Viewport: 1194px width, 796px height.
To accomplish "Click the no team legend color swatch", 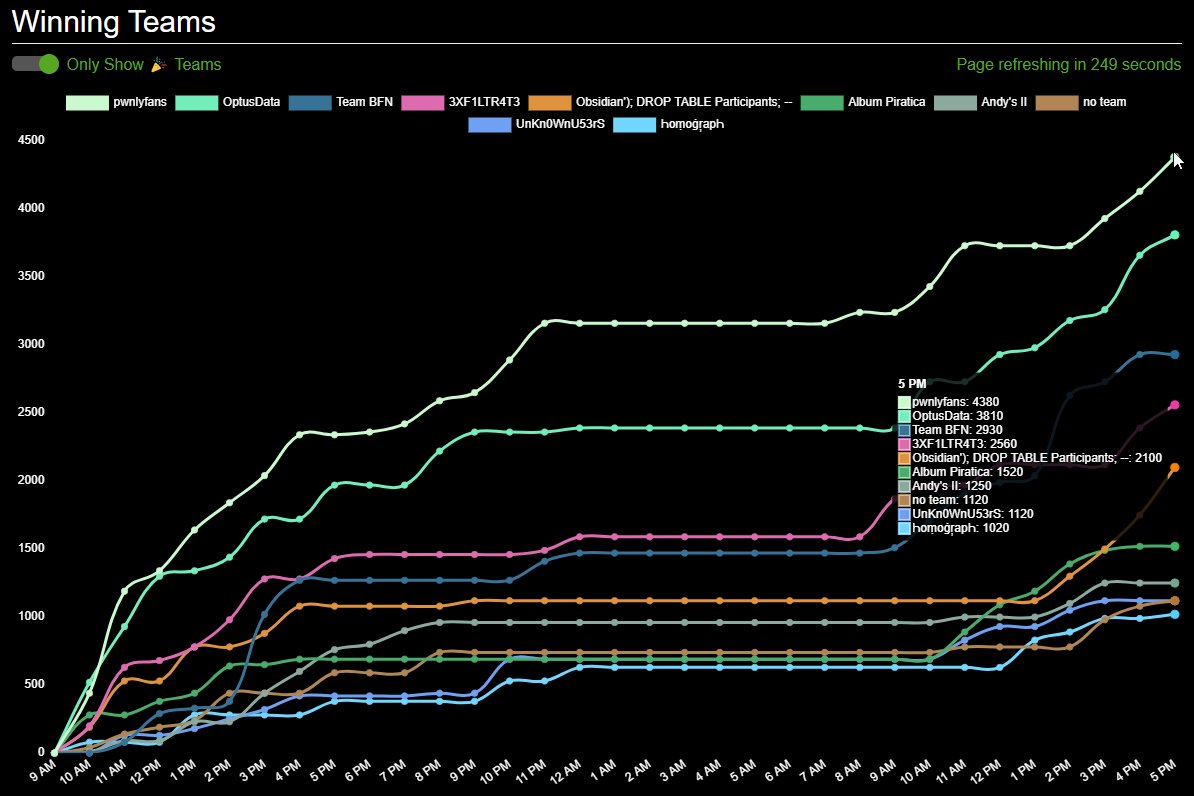I will (x=1057, y=102).
